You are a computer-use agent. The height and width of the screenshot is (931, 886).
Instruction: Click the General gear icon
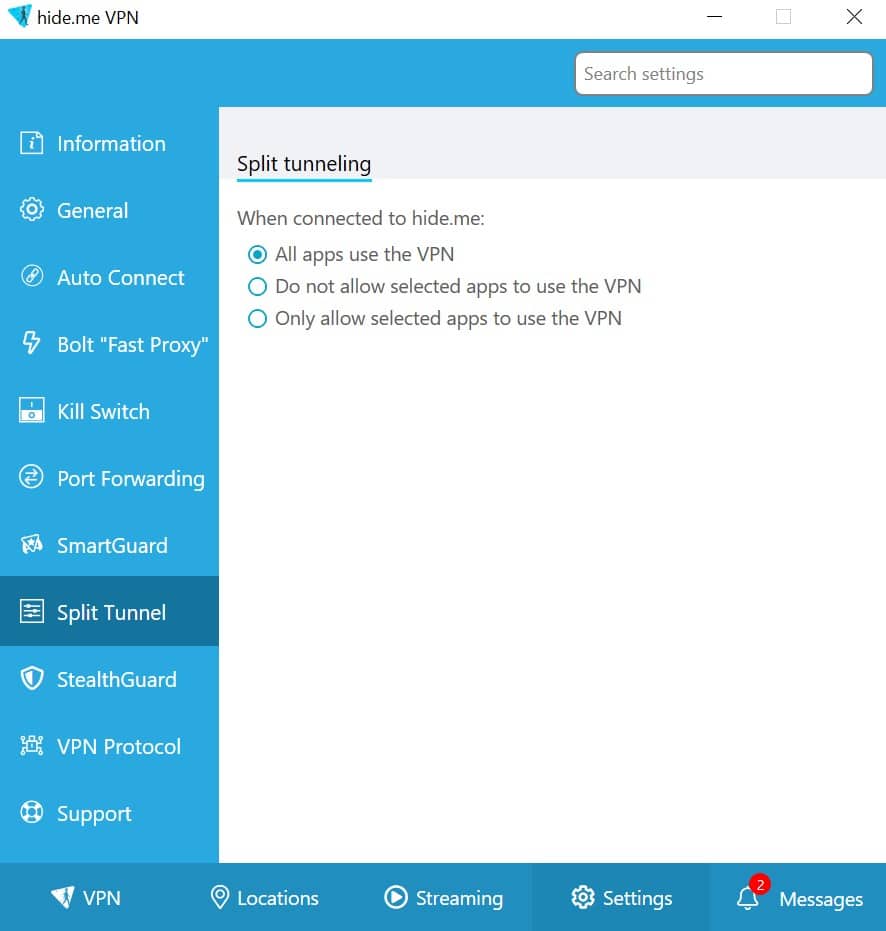coord(31,210)
